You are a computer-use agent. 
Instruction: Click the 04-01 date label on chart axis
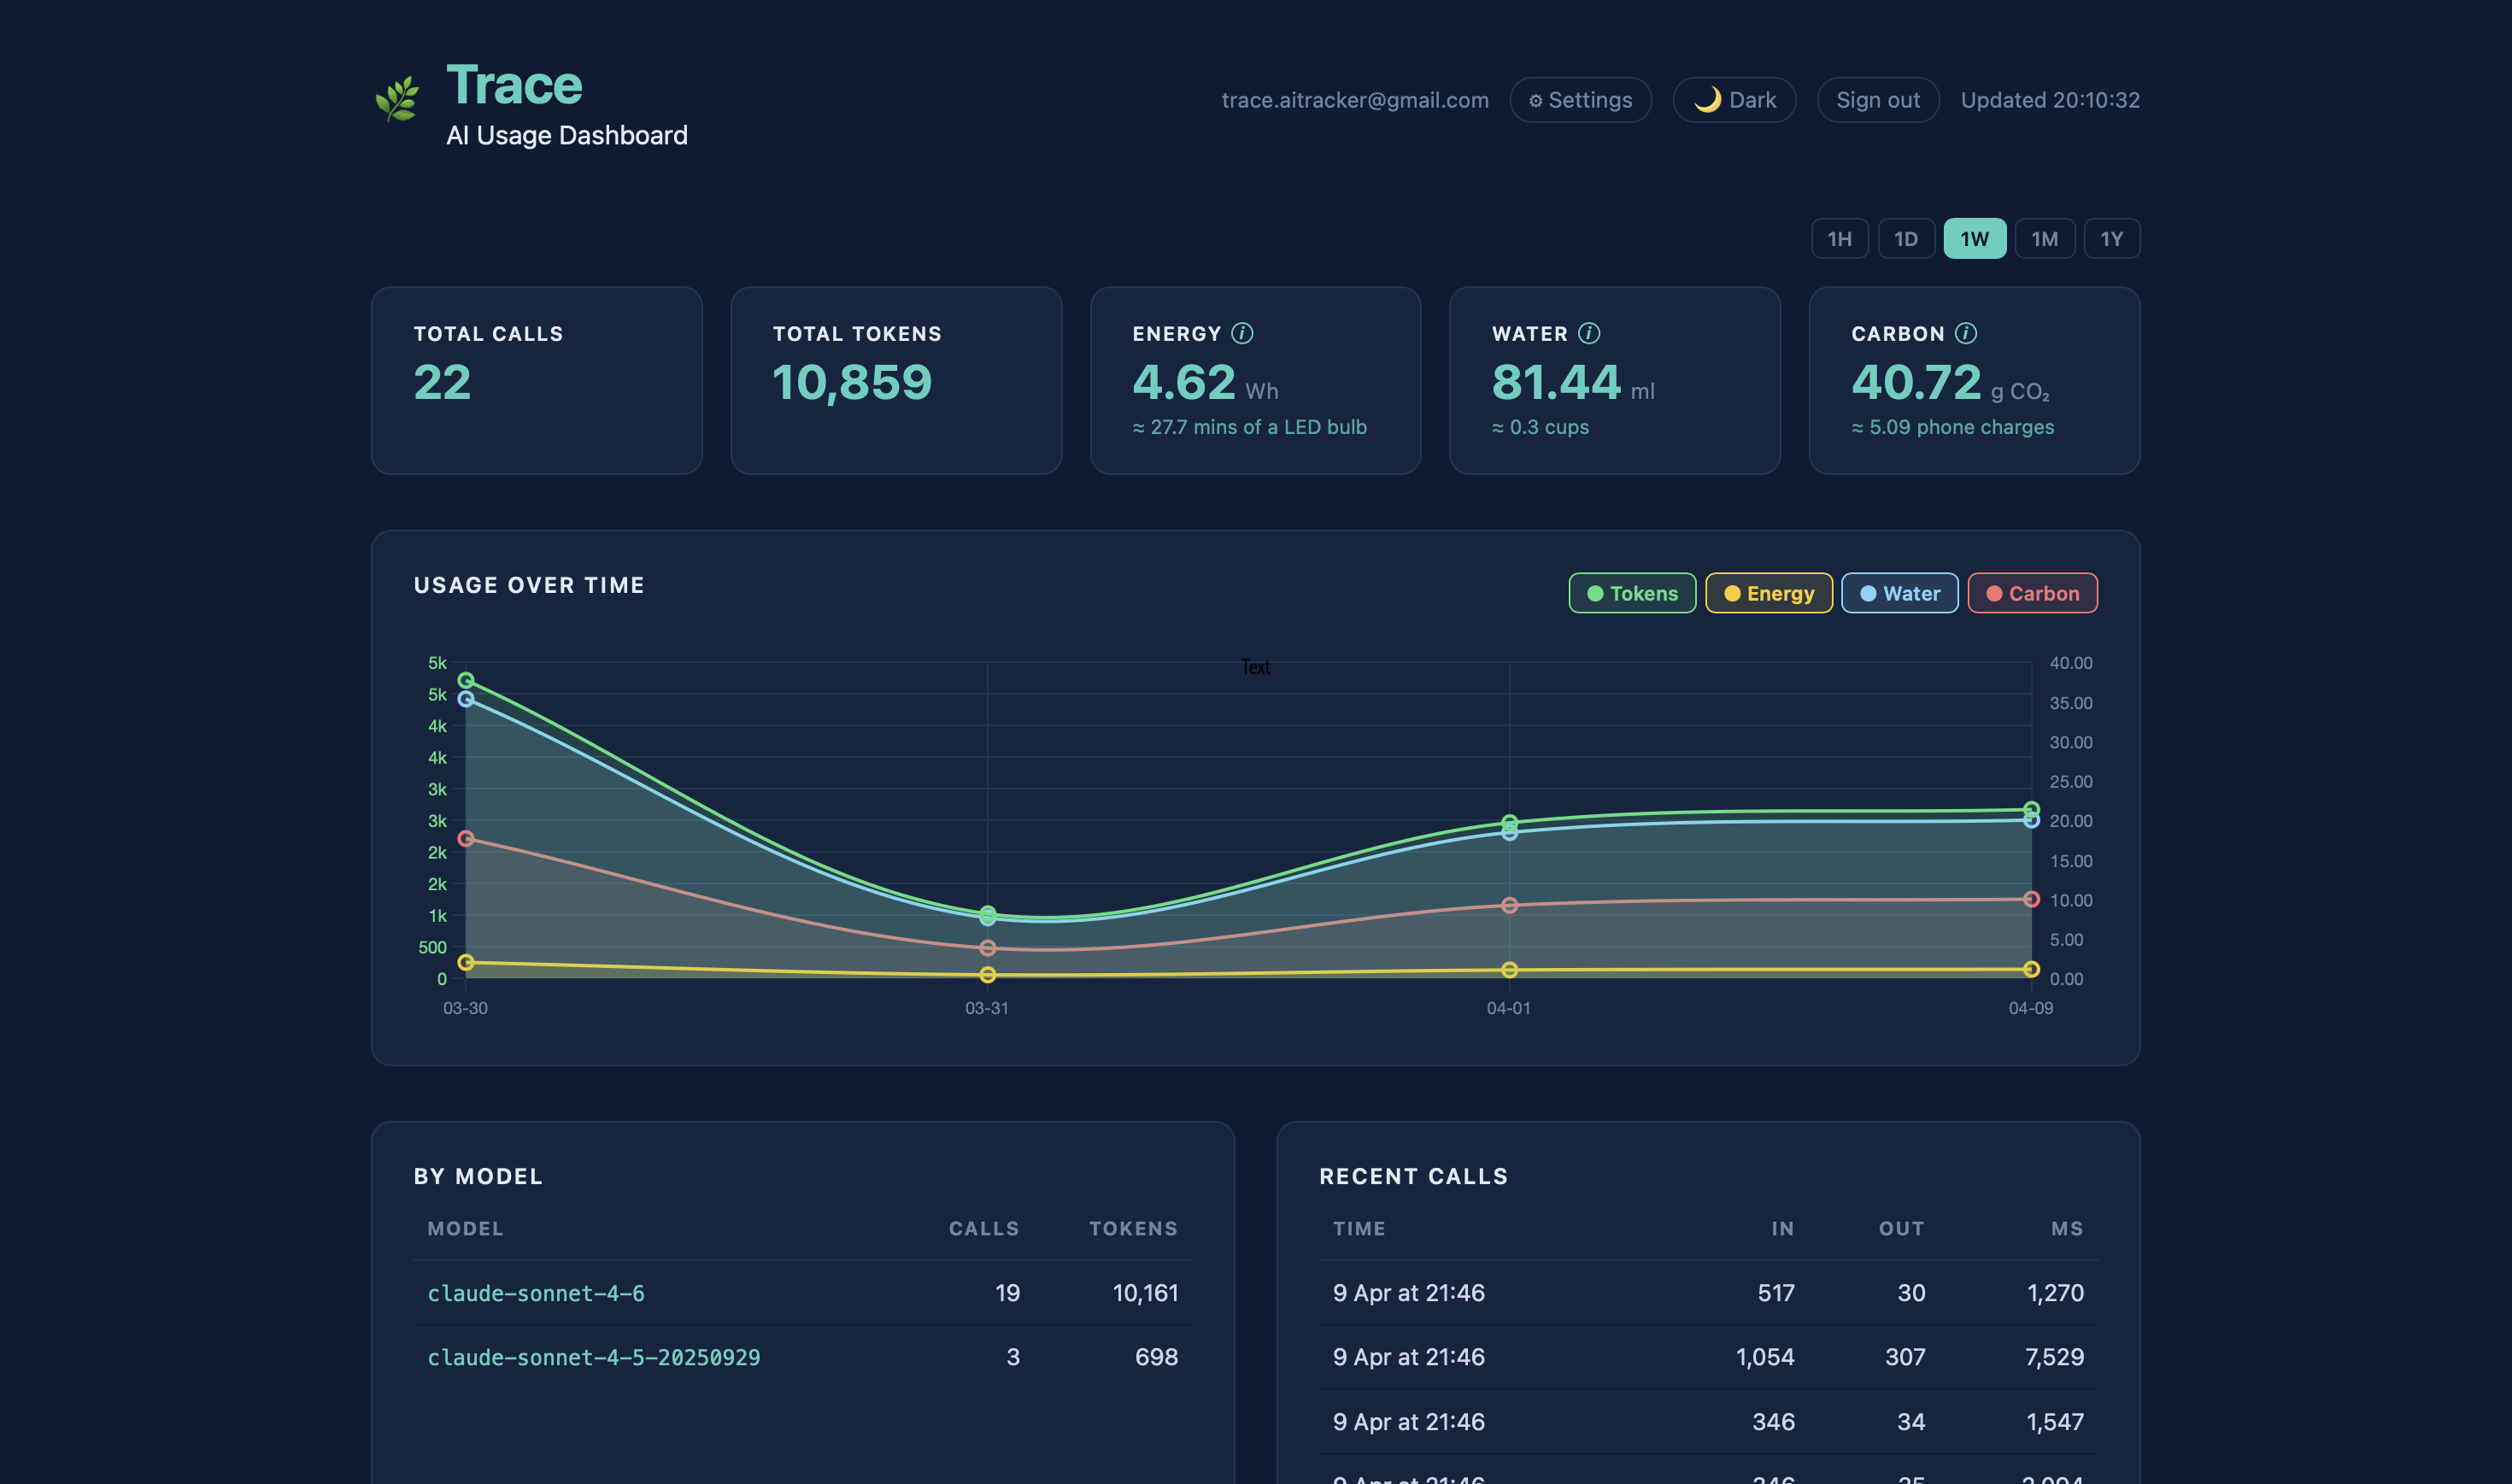pyautogui.click(x=1508, y=1008)
